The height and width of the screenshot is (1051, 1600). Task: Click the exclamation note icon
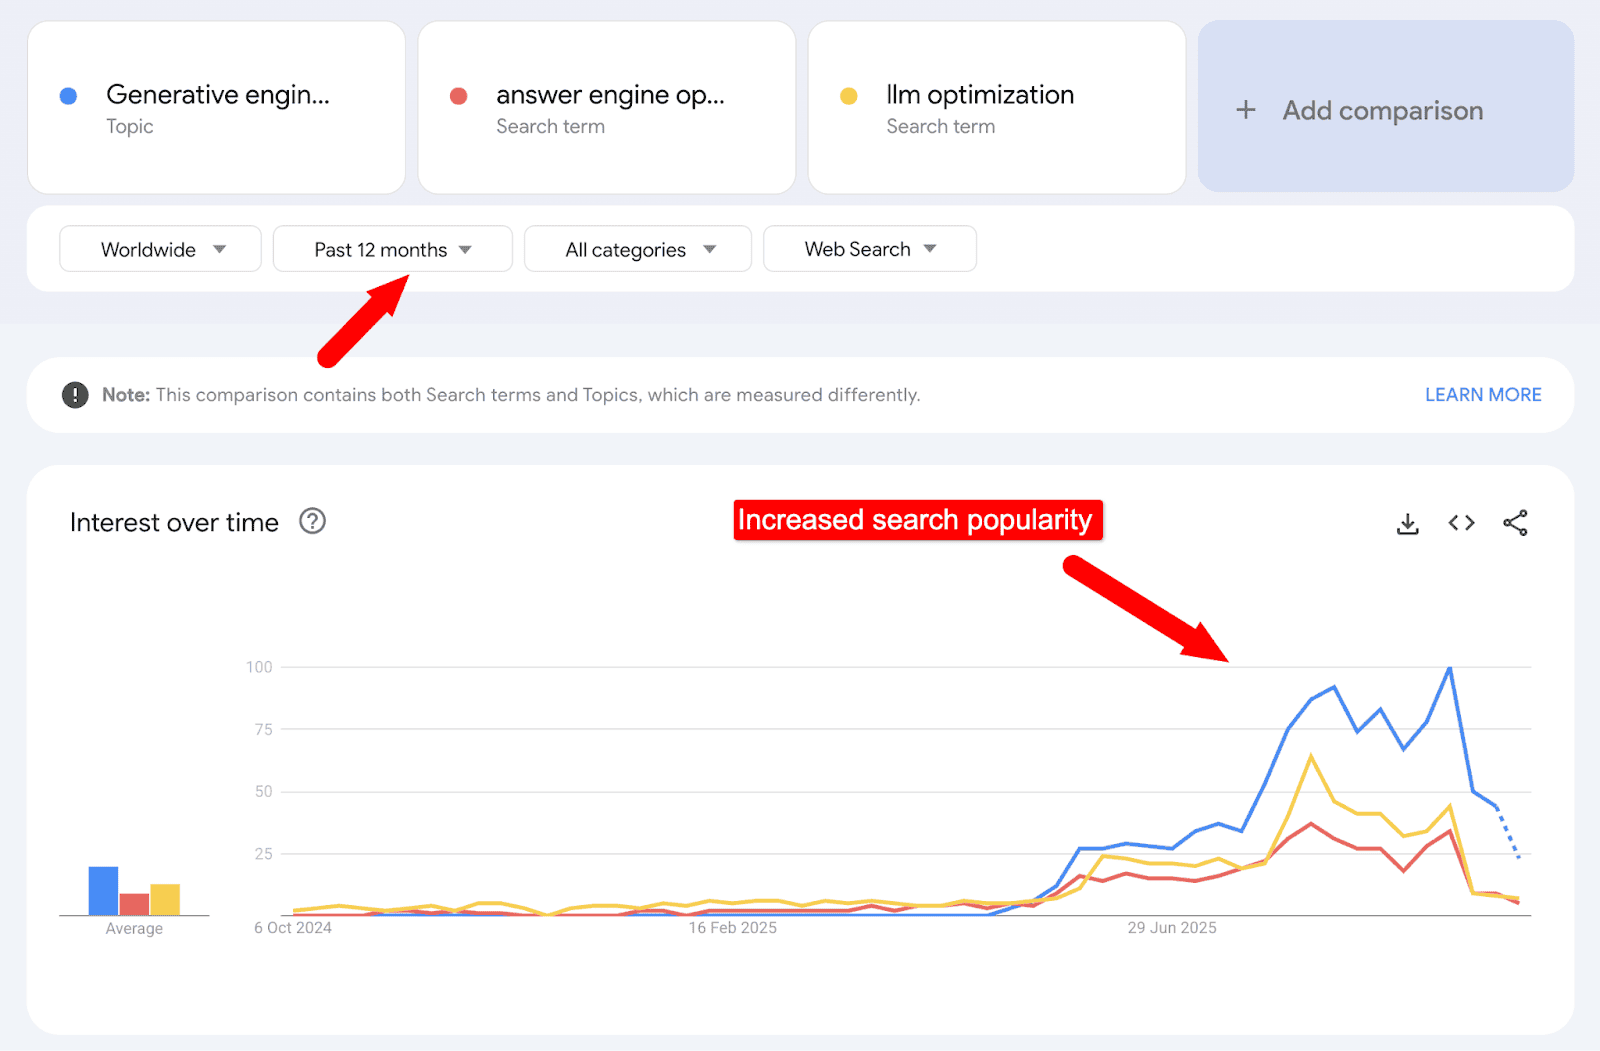[75, 395]
